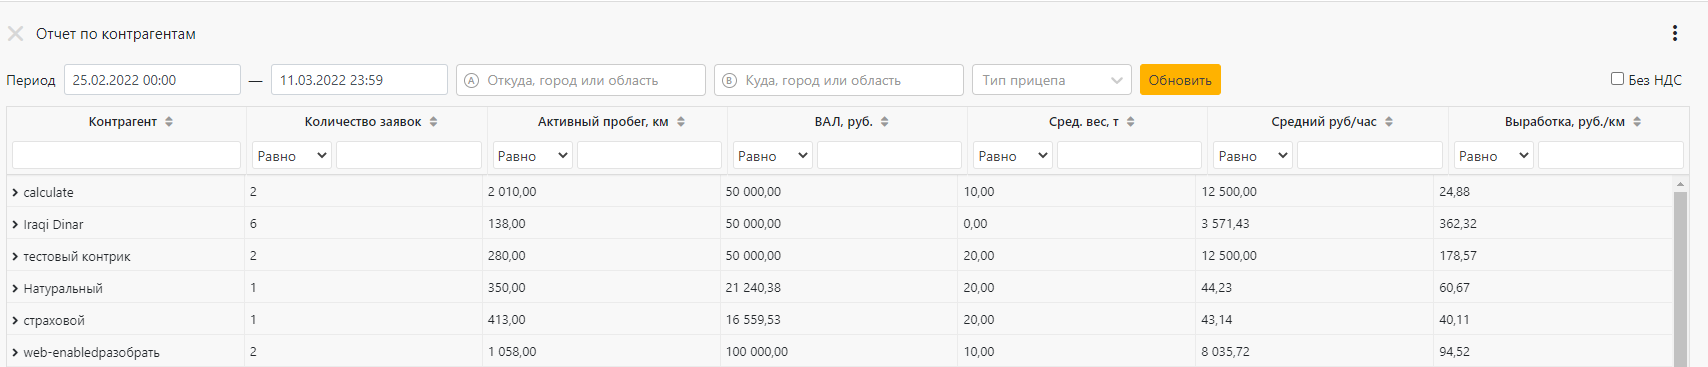1708x367 pixels.
Task: Click the period start date field
Action: 152,80
